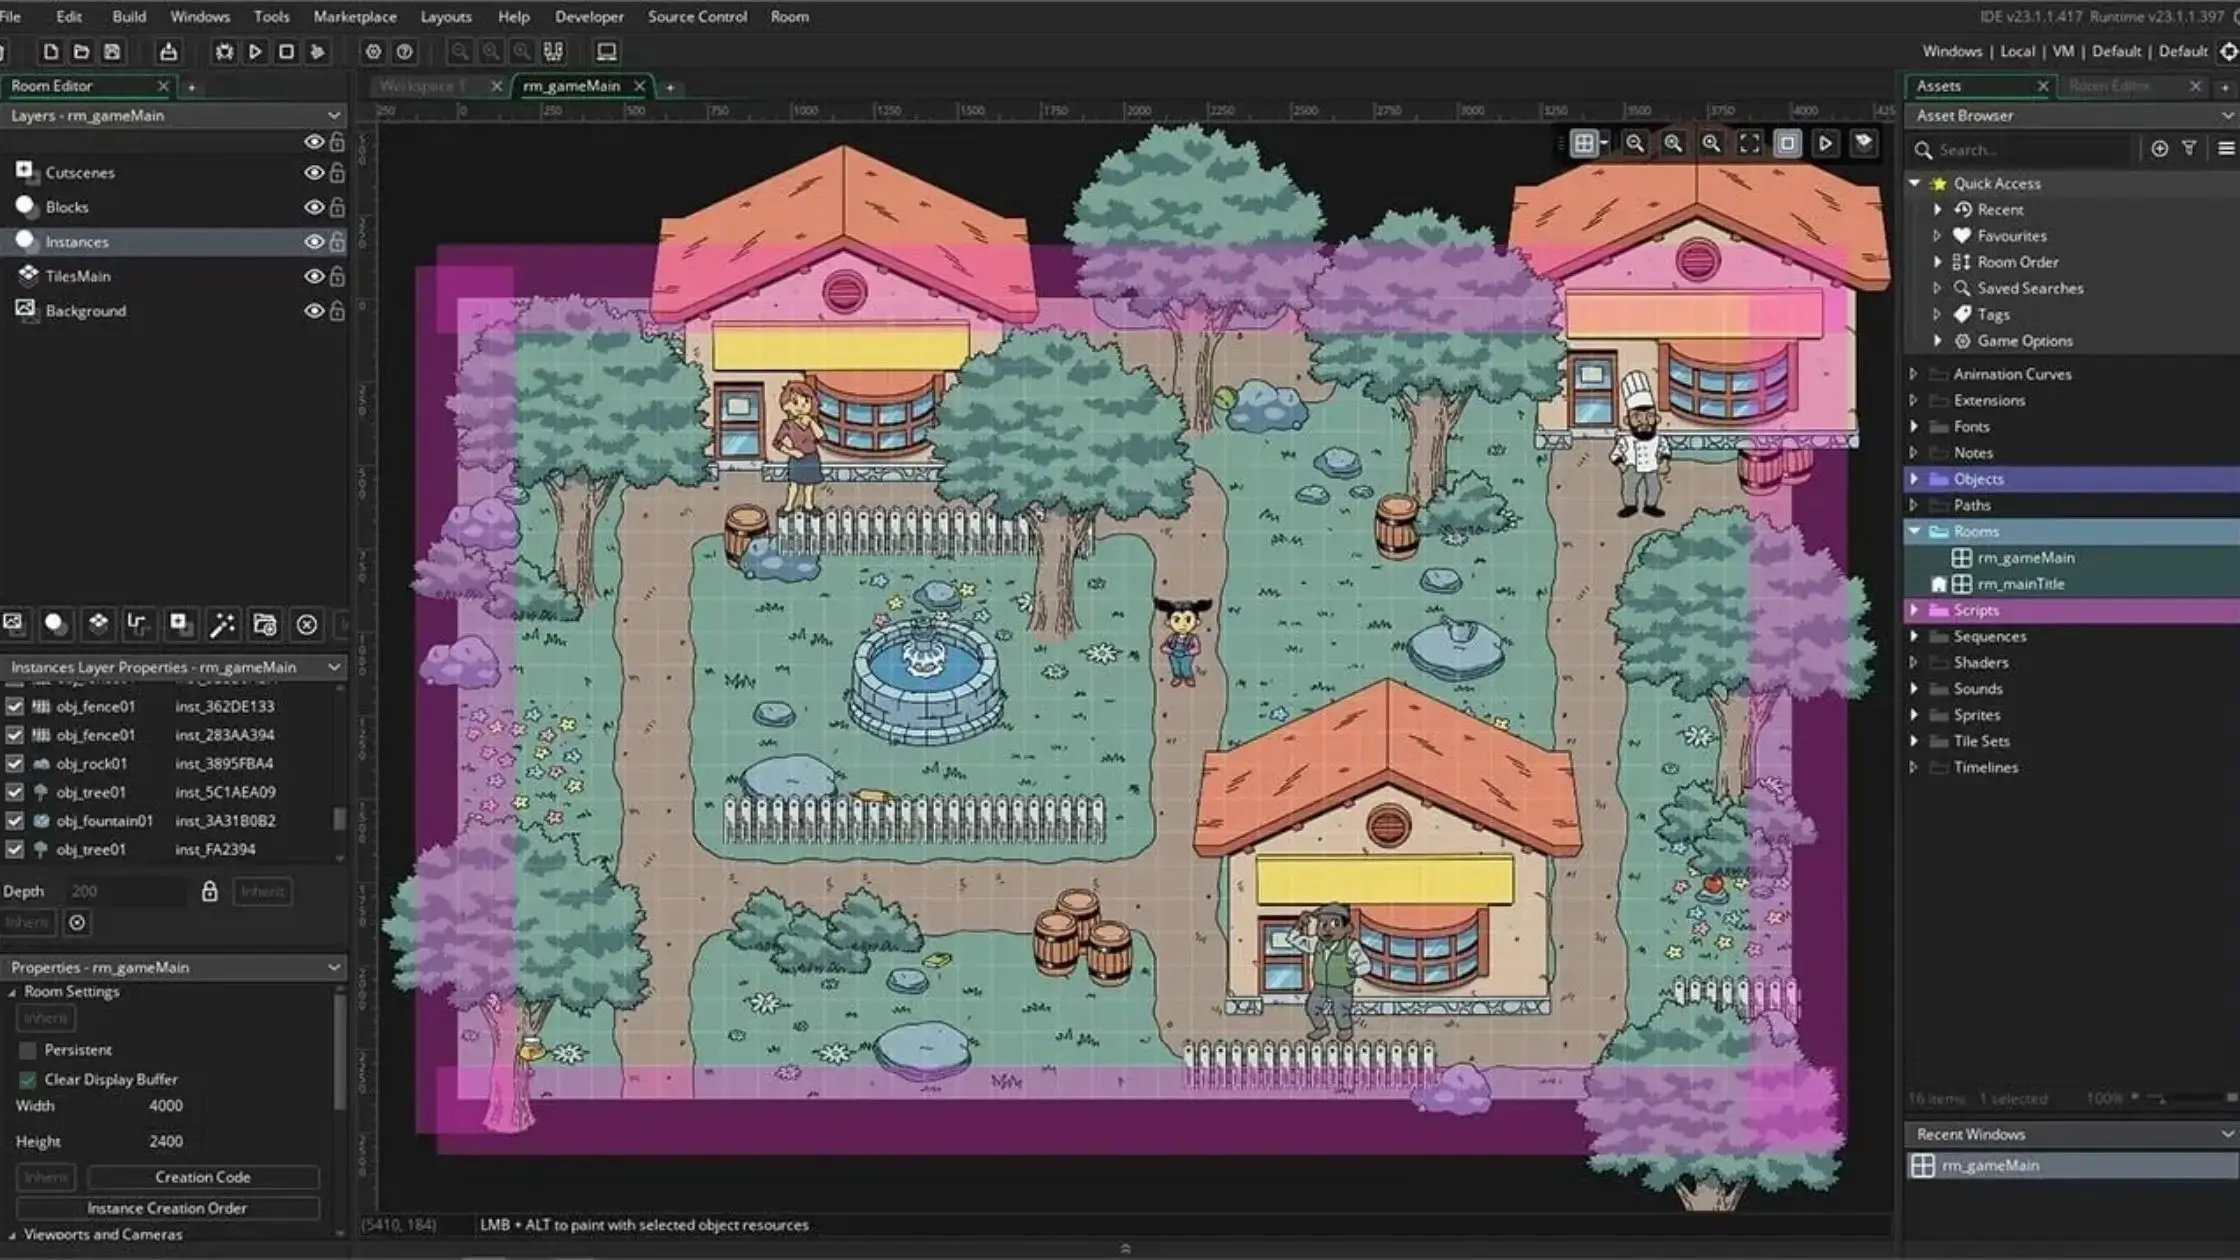Stop the game using the stop icon
This screenshot has width=2240, height=1260.
point(286,51)
